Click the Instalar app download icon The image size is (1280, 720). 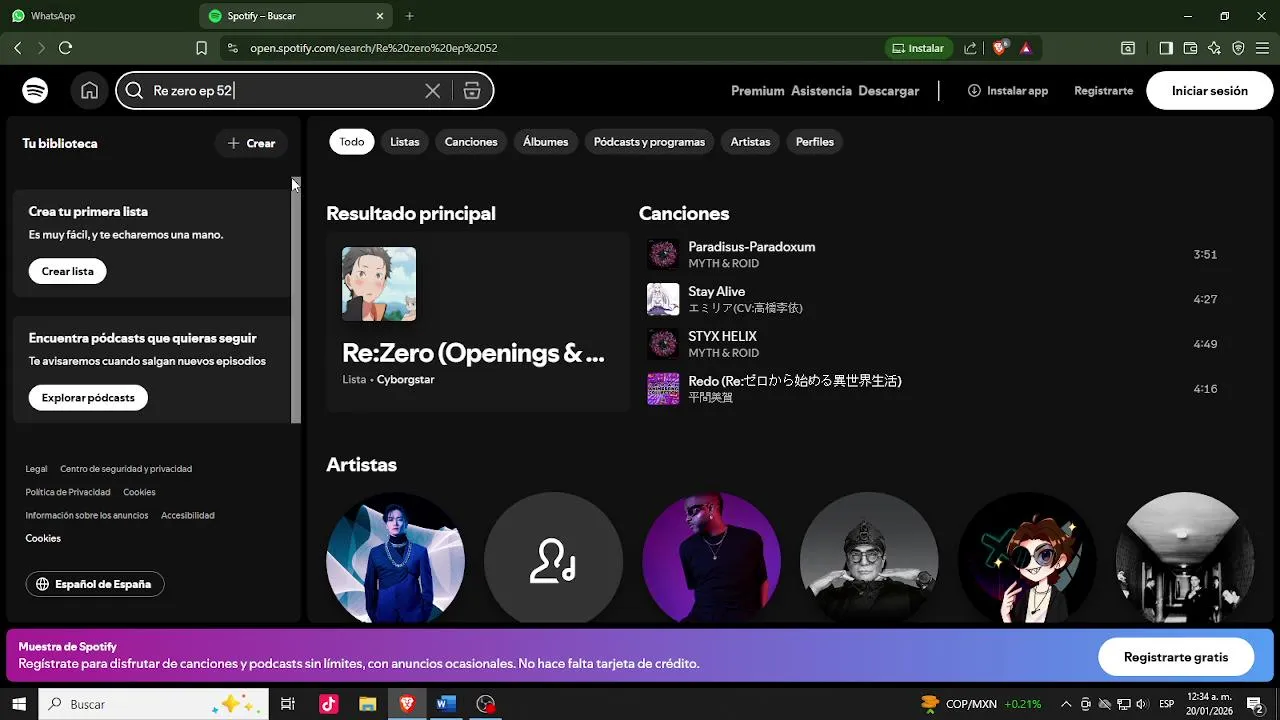coord(974,90)
